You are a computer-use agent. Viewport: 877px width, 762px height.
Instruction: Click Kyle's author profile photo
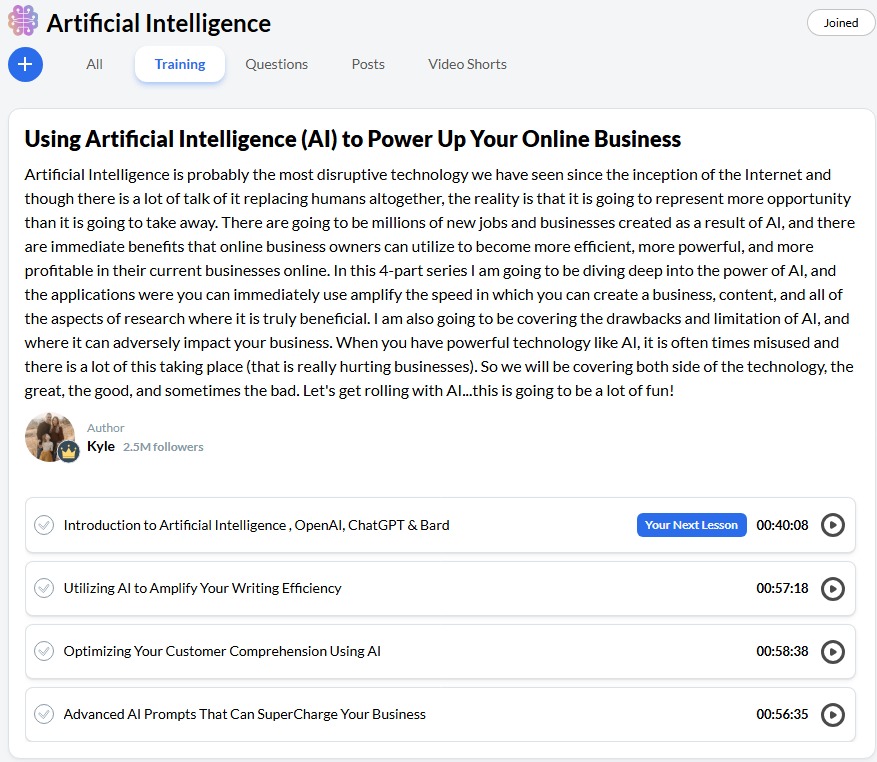pos(47,435)
